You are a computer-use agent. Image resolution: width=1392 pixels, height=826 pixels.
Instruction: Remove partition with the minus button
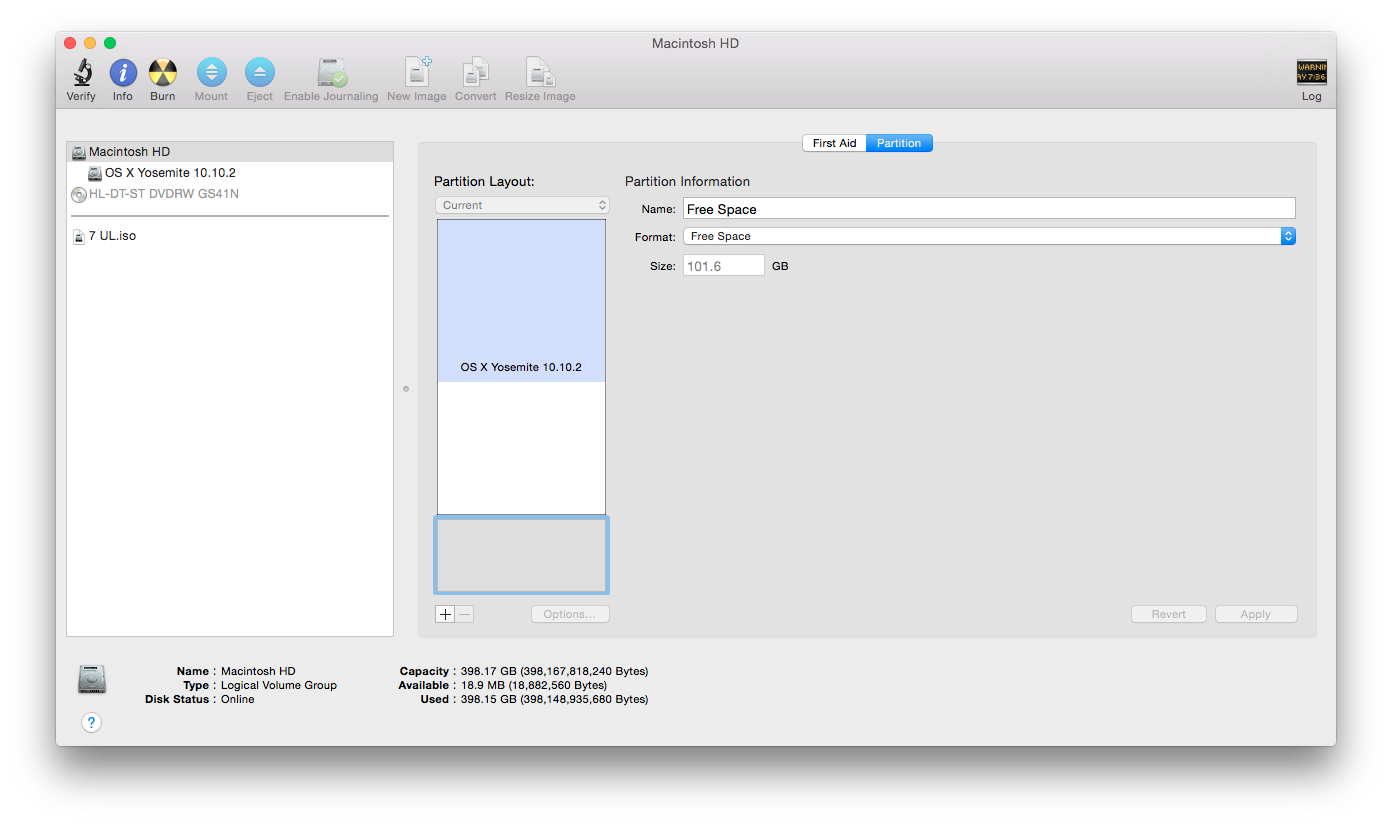(x=465, y=614)
